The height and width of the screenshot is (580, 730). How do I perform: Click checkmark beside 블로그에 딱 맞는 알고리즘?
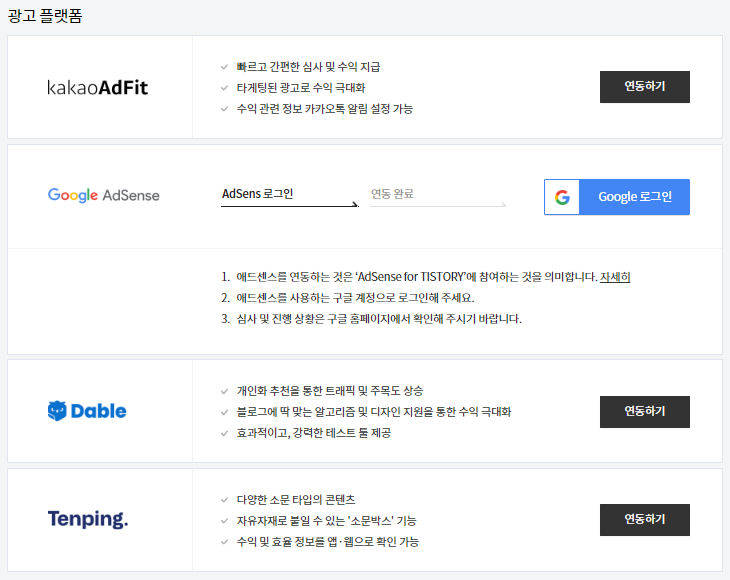tap(224, 412)
